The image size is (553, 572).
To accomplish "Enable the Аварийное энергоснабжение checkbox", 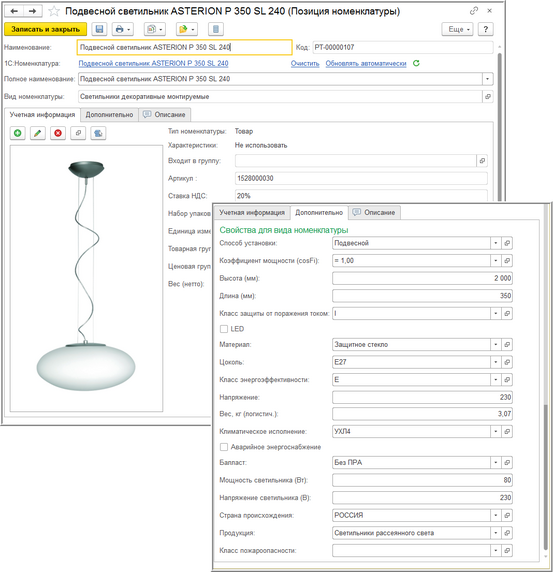I will click(x=224, y=447).
